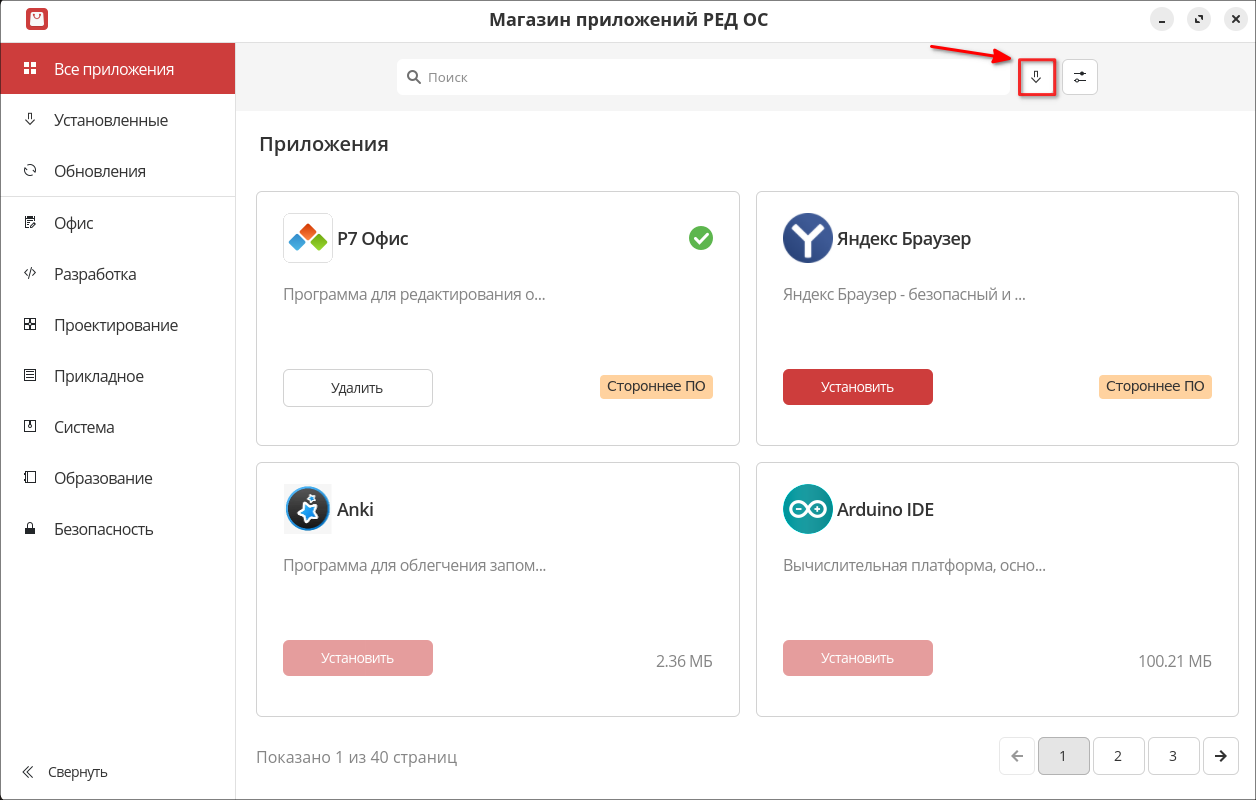Screen dimensions: 1256x800
Task: Click green installed checkmark on Р7 Офис
Action: click(701, 238)
